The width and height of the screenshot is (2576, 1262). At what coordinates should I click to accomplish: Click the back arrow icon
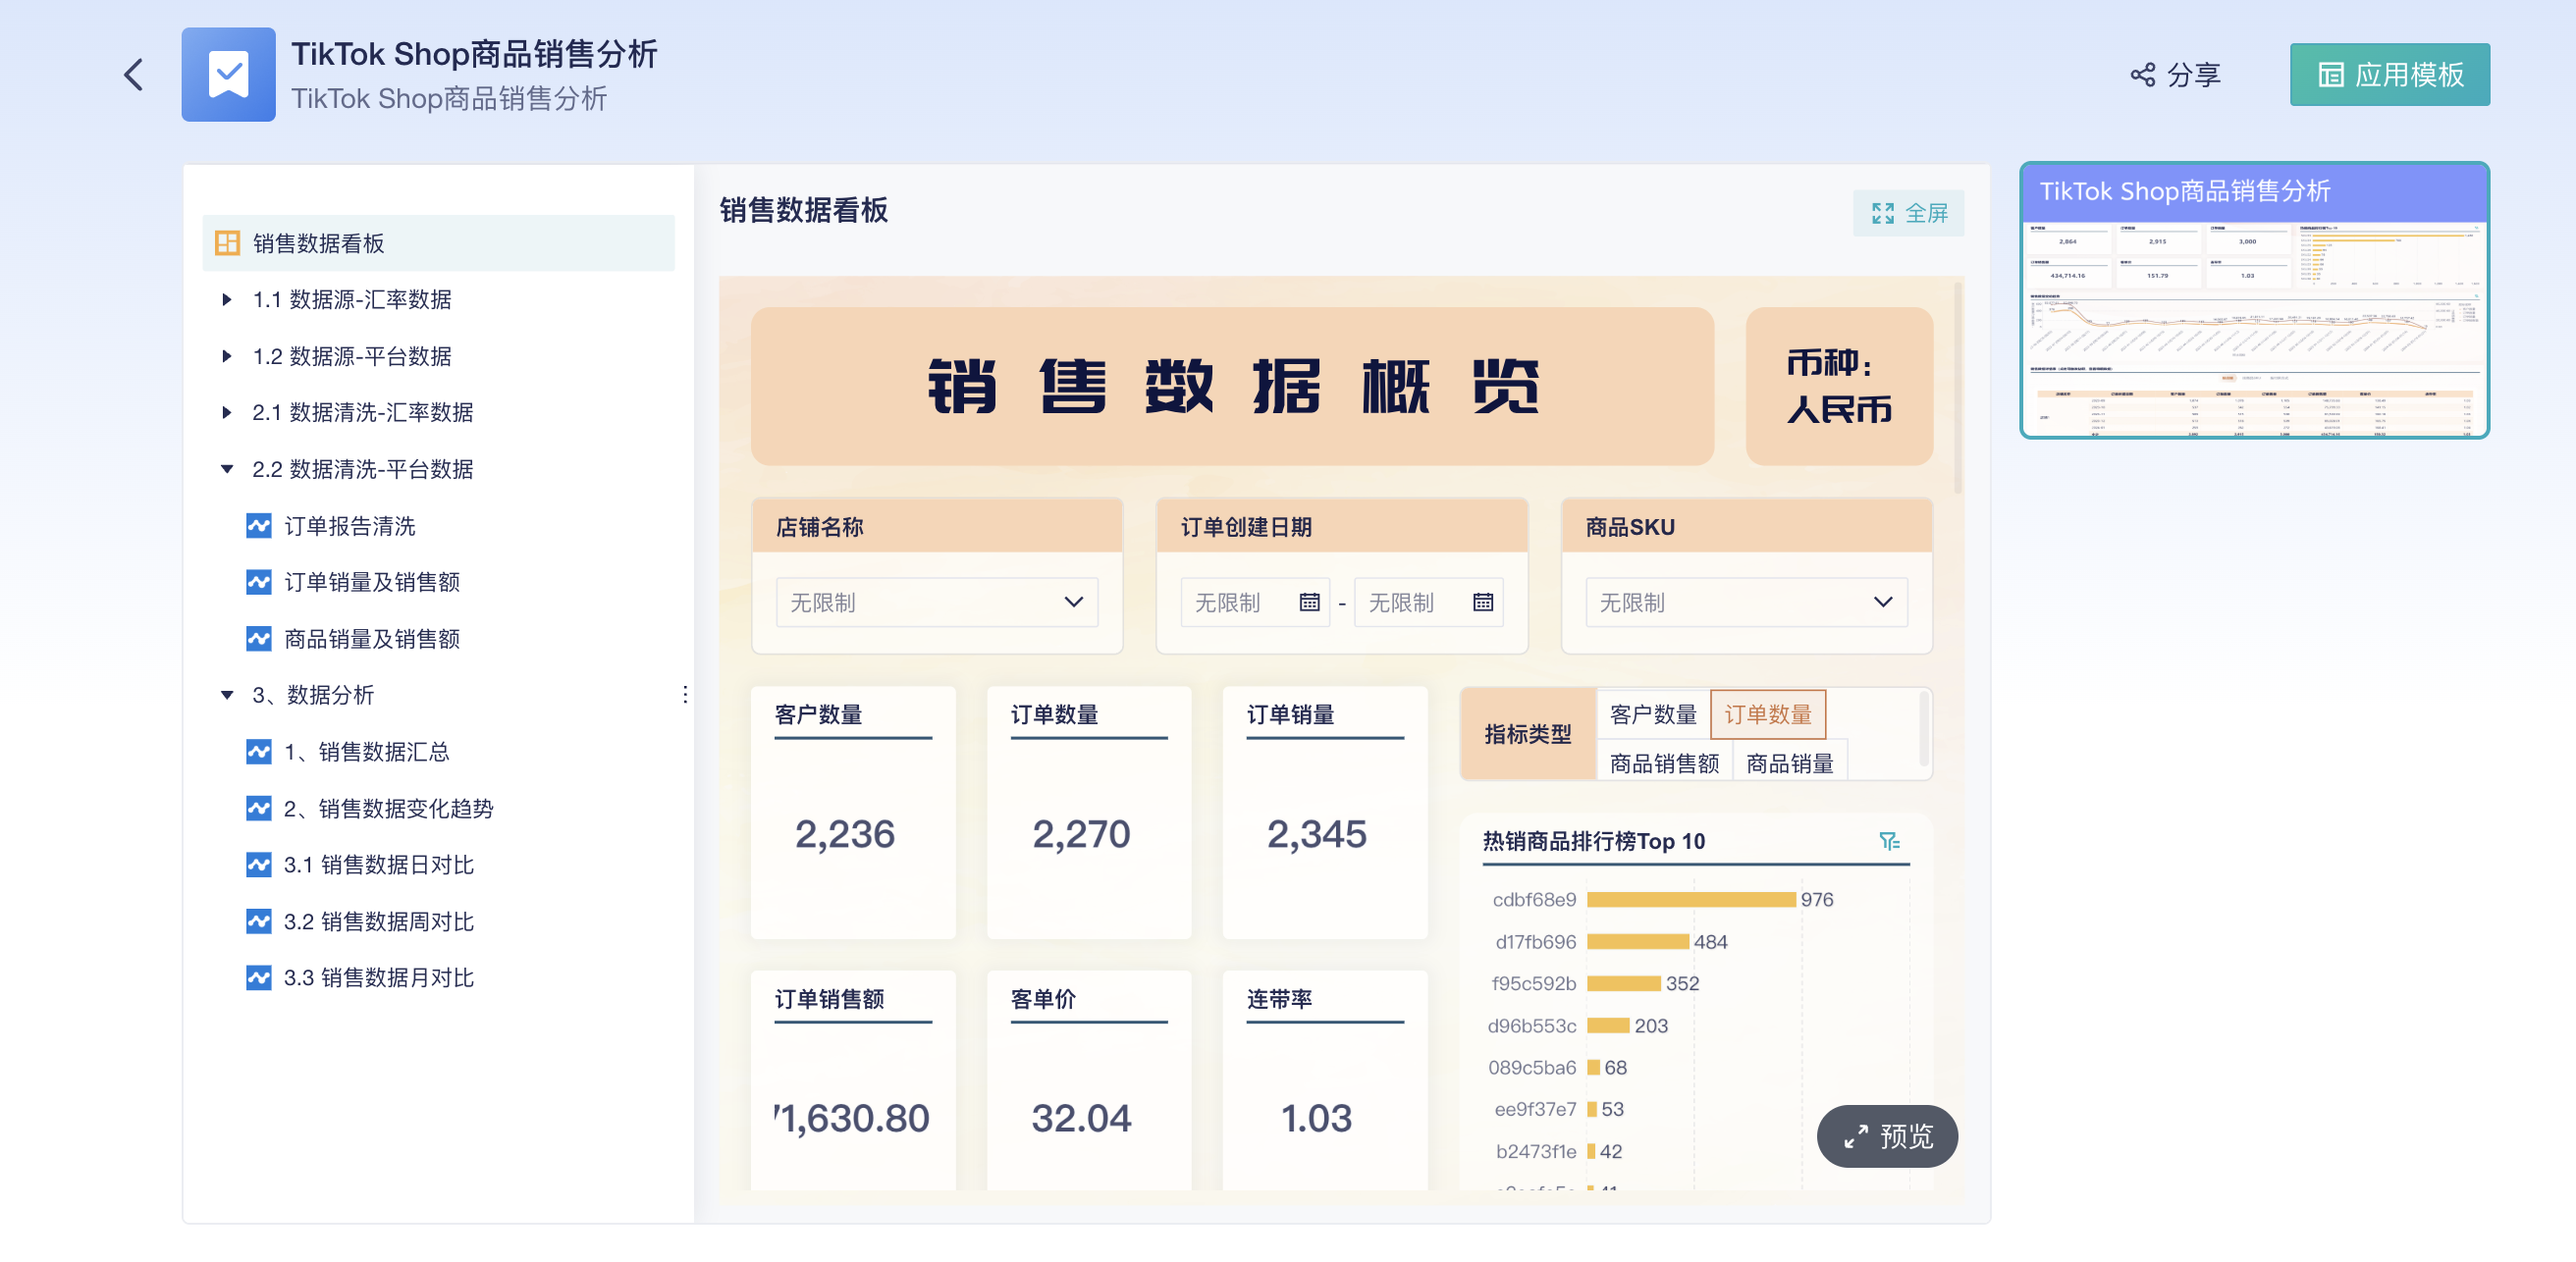pyautogui.click(x=133, y=75)
